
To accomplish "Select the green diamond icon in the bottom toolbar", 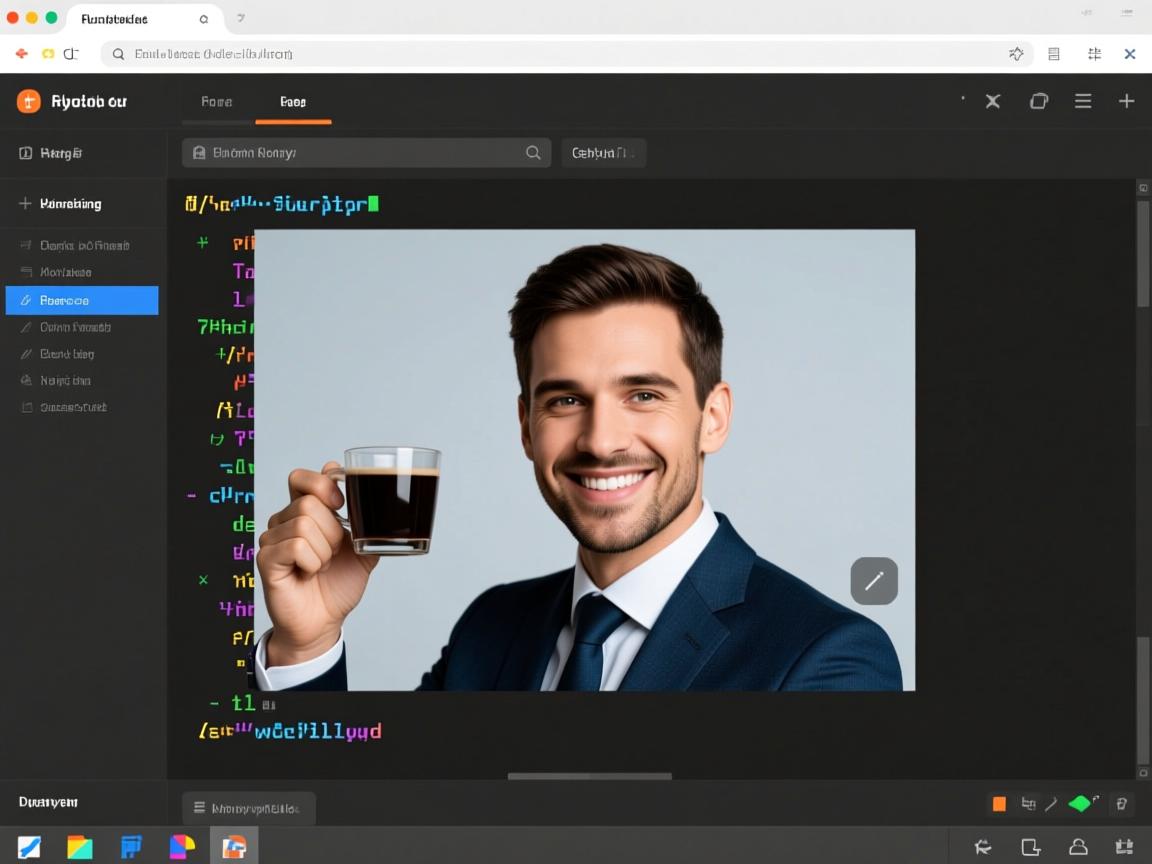I will pyautogui.click(x=1080, y=803).
